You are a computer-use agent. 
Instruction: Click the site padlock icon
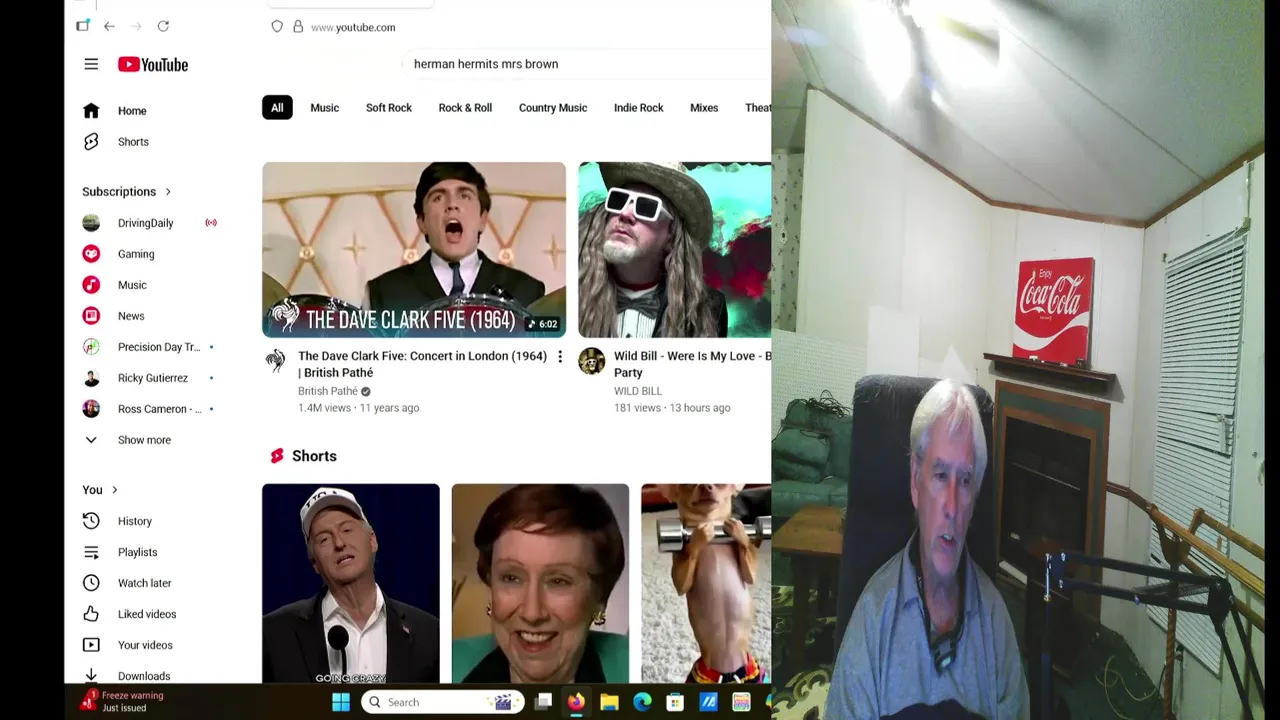point(298,27)
